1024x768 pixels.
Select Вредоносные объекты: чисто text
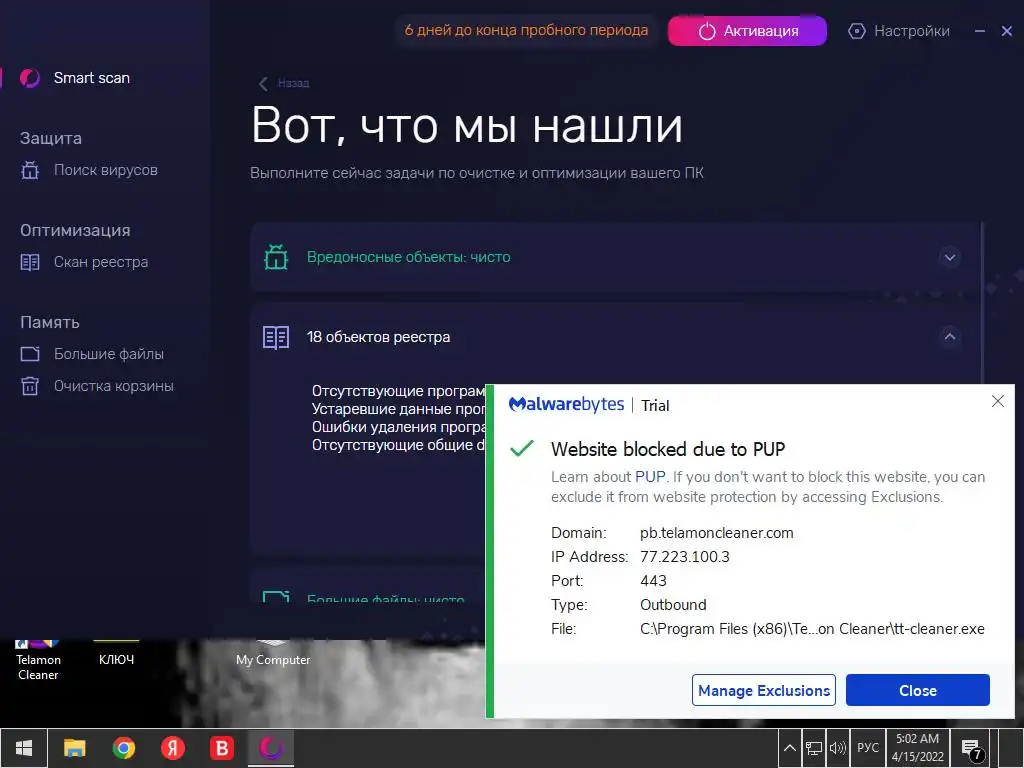(x=409, y=257)
